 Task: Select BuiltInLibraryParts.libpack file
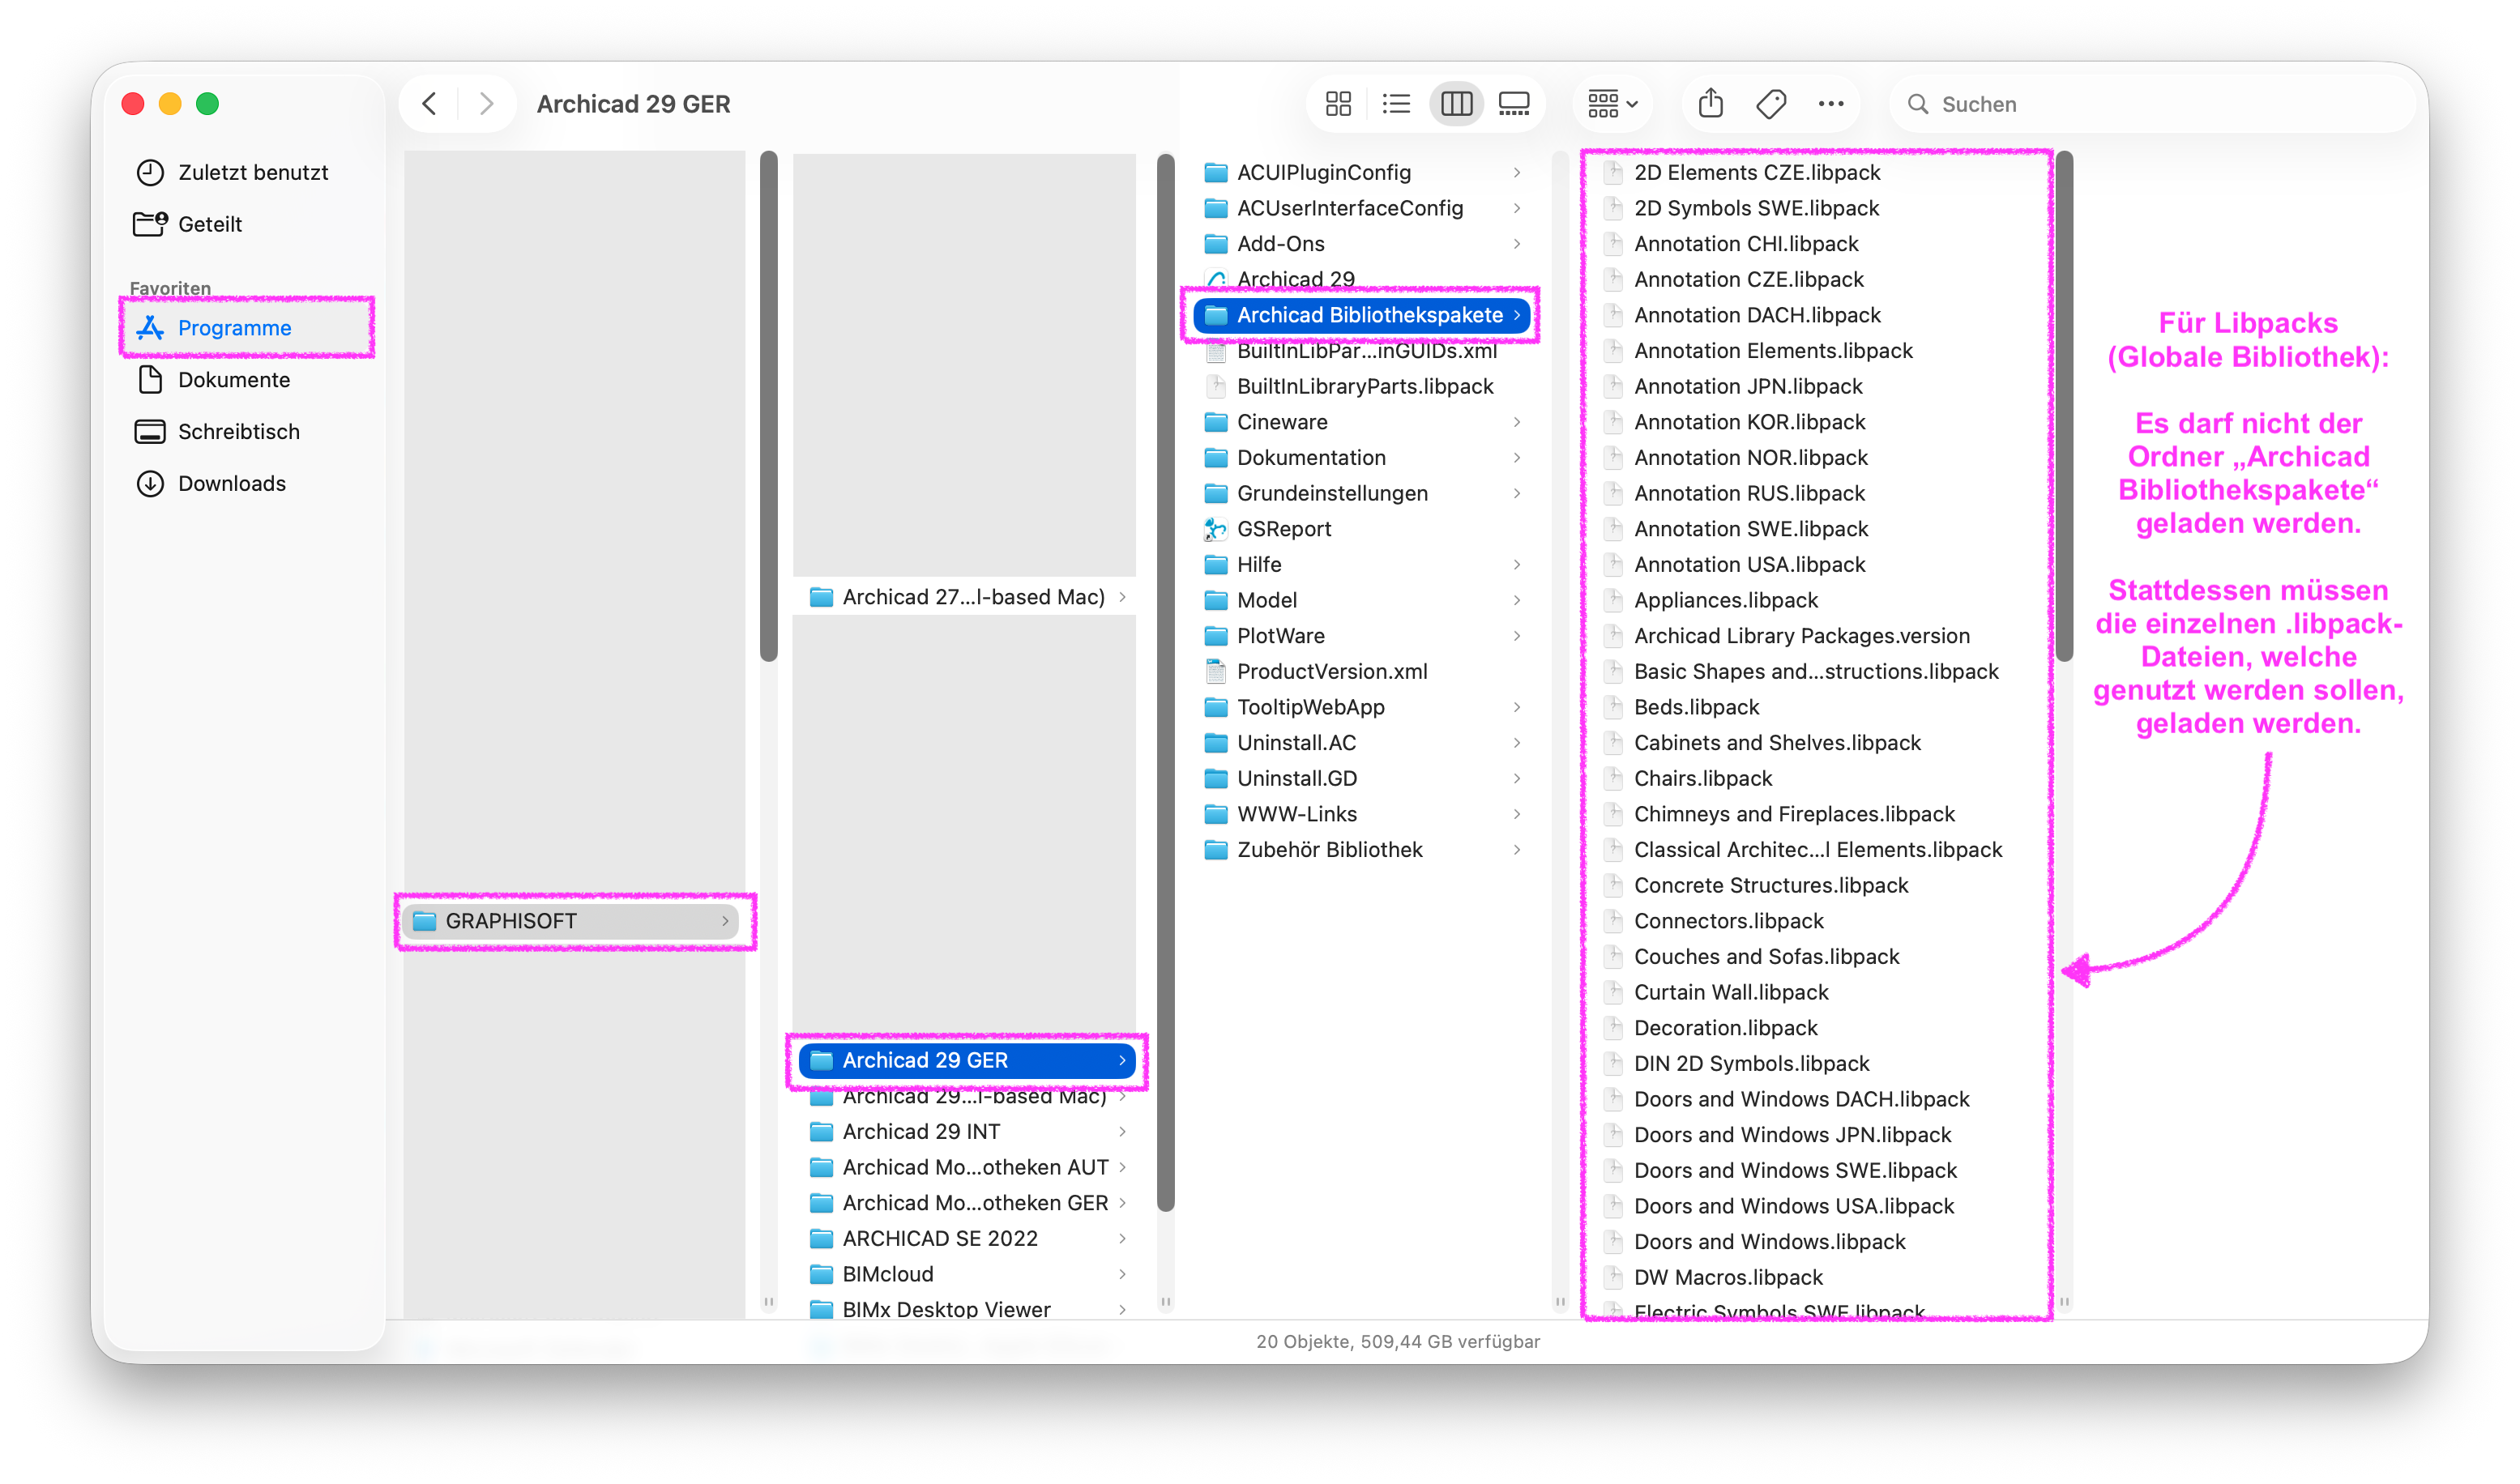pos(1364,386)
